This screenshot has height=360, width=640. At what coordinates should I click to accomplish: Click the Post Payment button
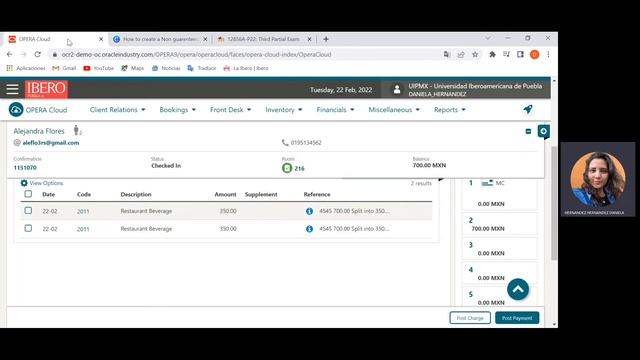517,318
